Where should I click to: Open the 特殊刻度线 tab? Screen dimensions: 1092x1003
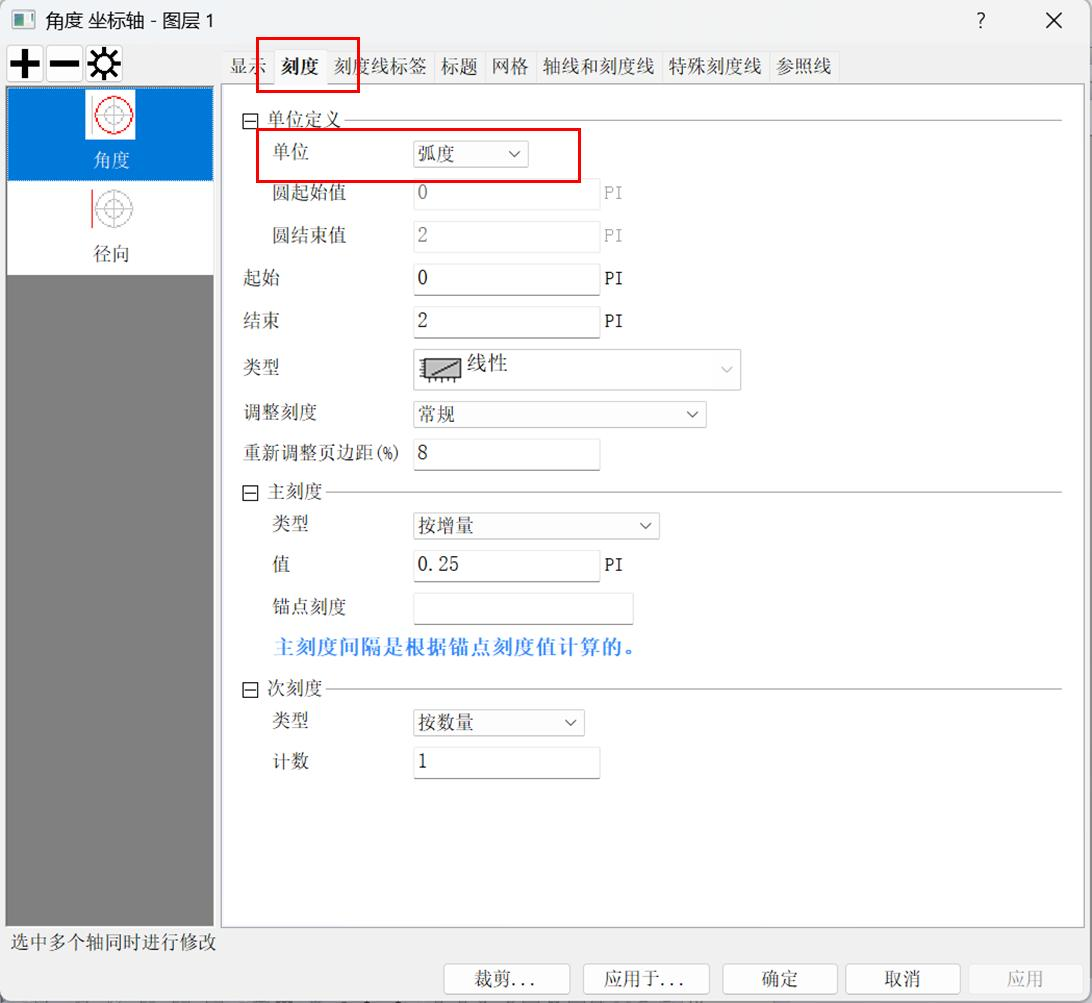(715, 67)
